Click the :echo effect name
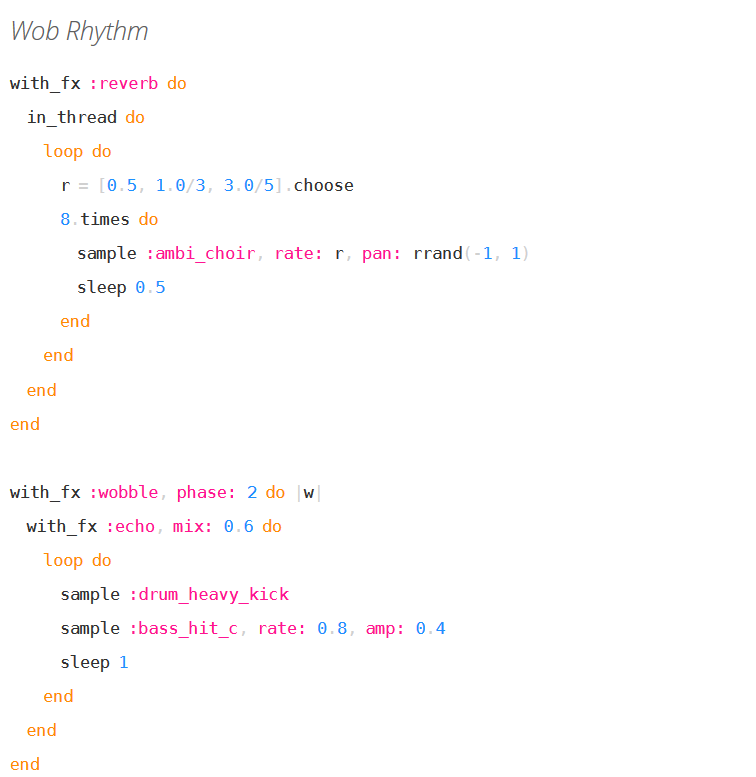 coord(132,526)
